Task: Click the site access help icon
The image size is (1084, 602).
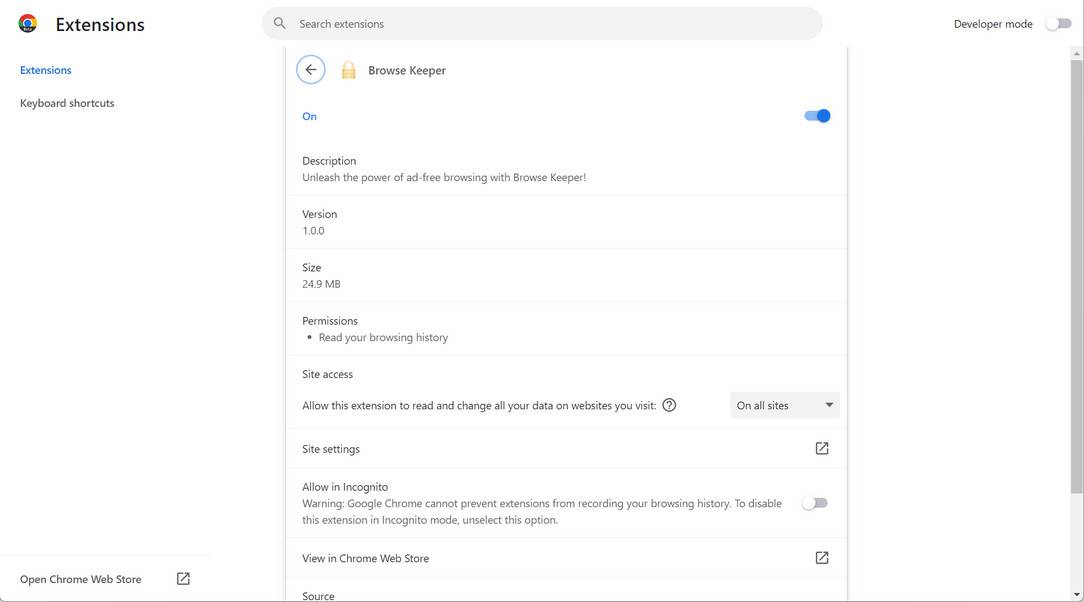Action: click(670, 405)
